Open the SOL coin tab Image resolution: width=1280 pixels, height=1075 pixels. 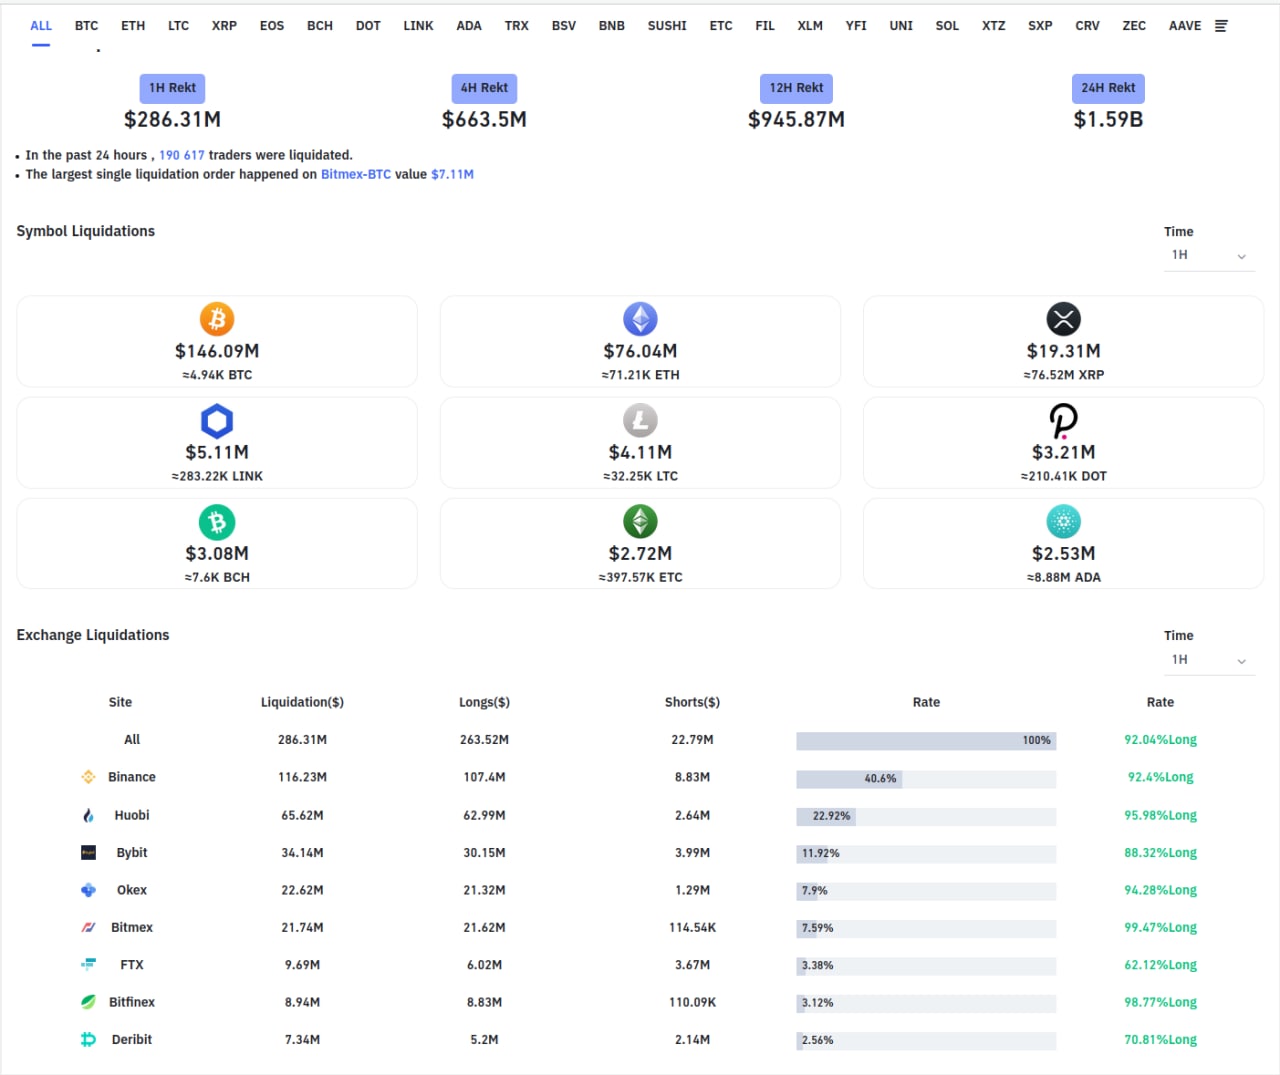[947, 26]
